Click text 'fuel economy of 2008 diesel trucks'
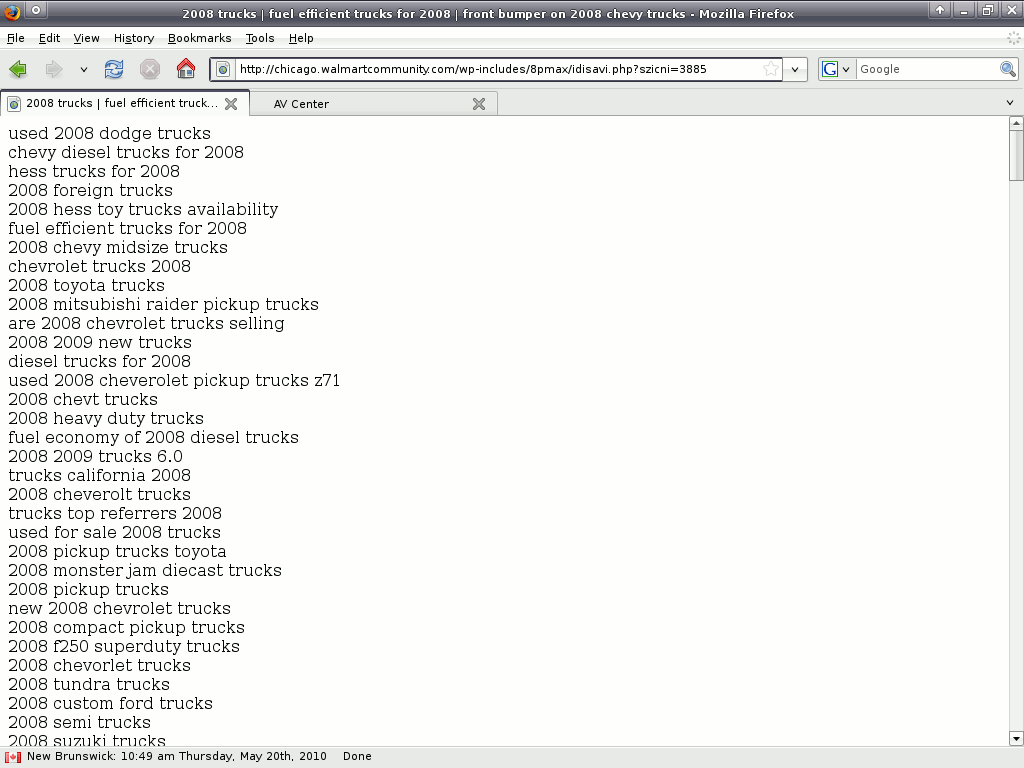Viewport: 1024px width, 768px height. [x=153, y=437]
